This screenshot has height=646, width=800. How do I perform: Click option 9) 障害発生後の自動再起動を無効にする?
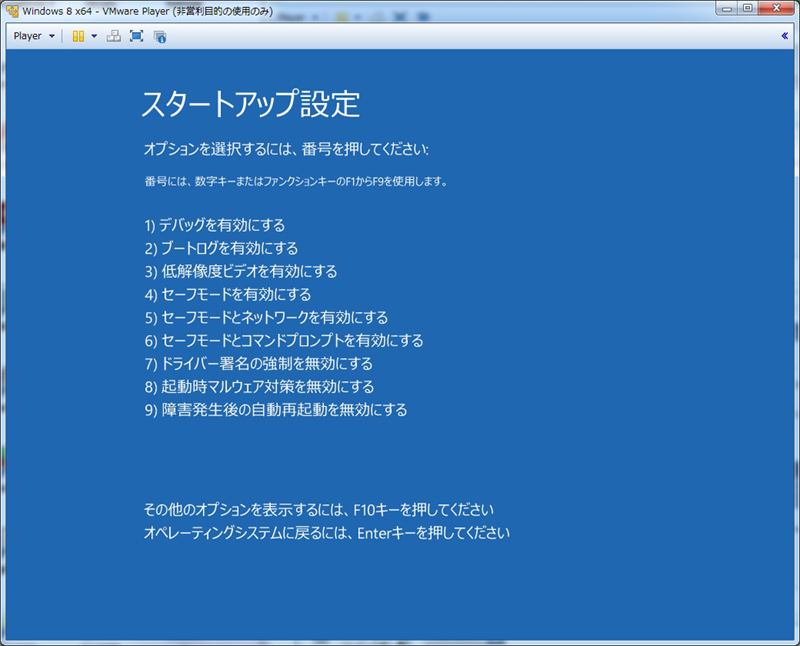pos(276,410)
